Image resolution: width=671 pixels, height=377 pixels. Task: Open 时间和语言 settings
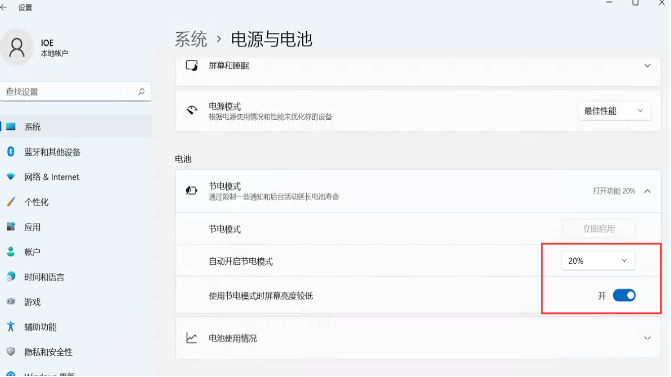pyautogui.click(x=76, y=277)
